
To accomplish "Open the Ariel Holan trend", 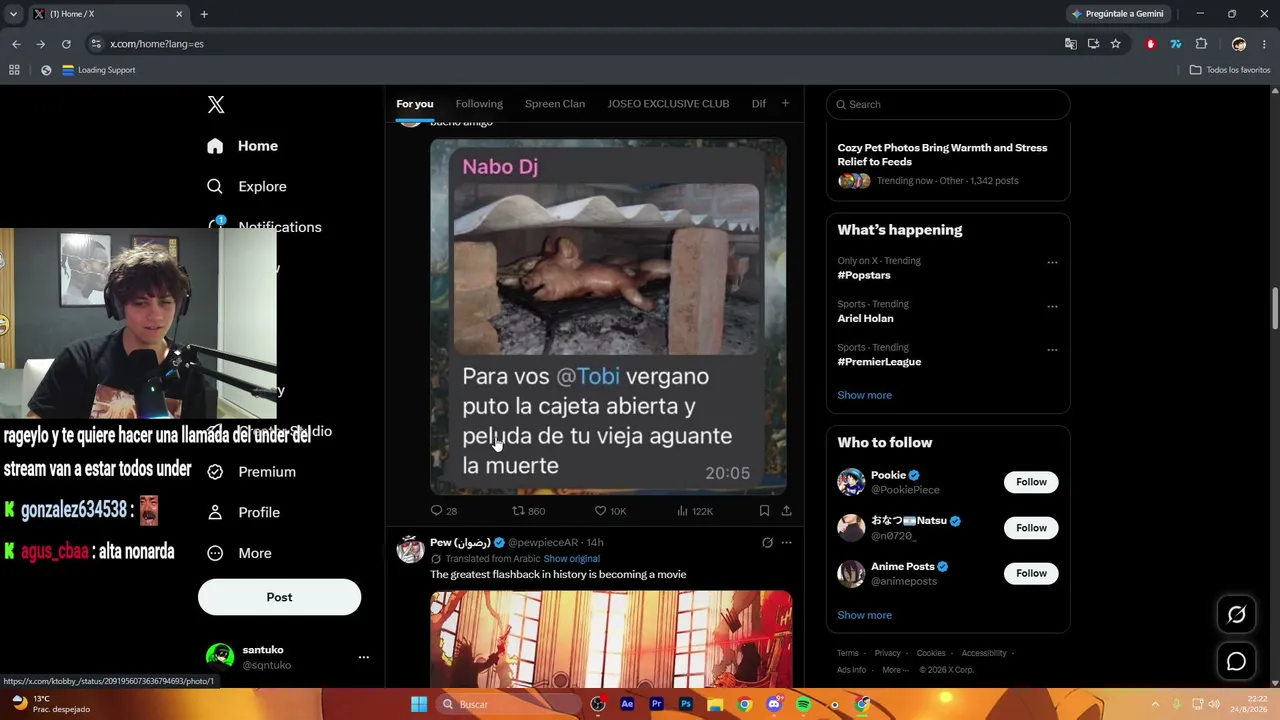I will pyautogui.click(x=865, y=318).
